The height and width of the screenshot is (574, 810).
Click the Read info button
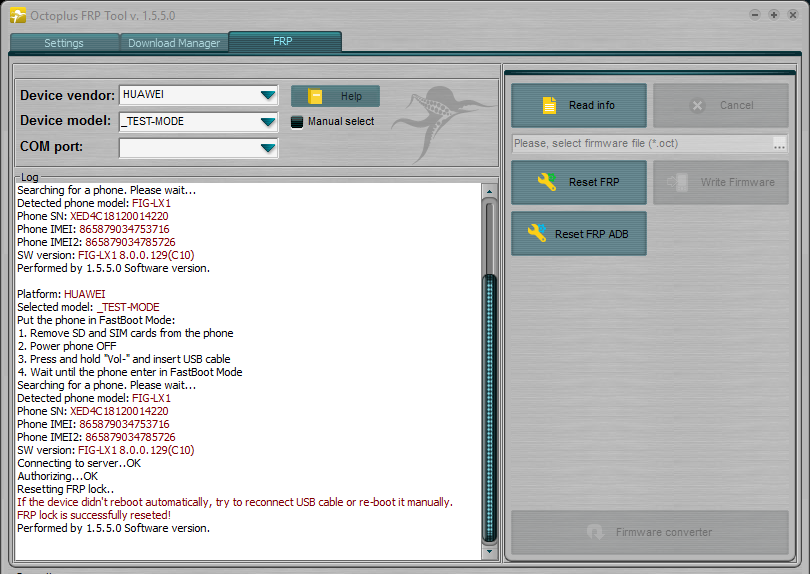tap(579, 105)
